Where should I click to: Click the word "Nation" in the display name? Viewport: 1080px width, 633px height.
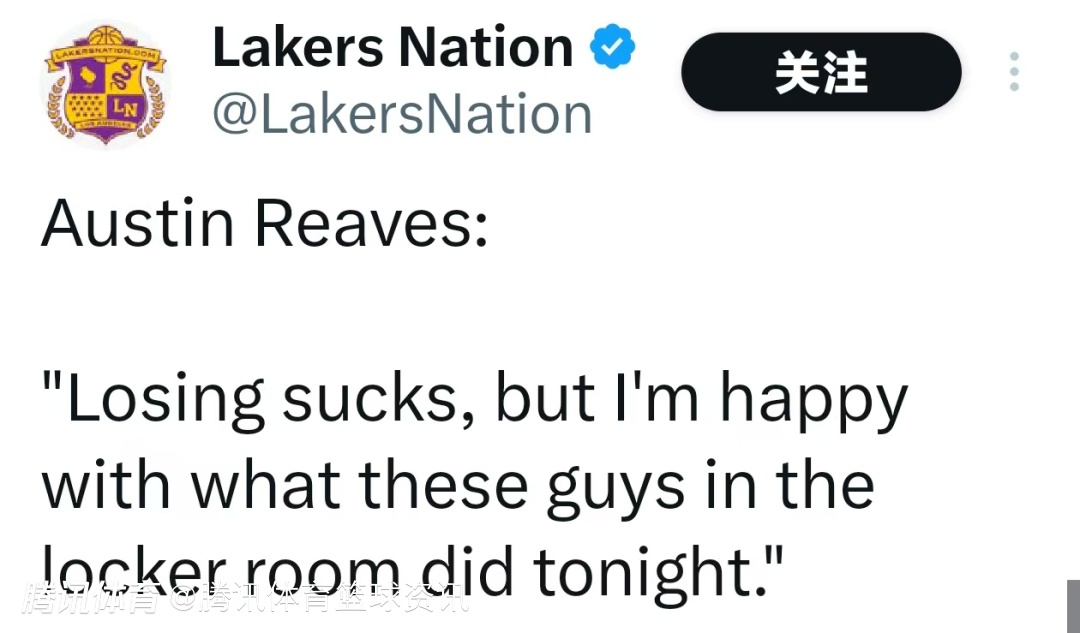click(484, 48)
